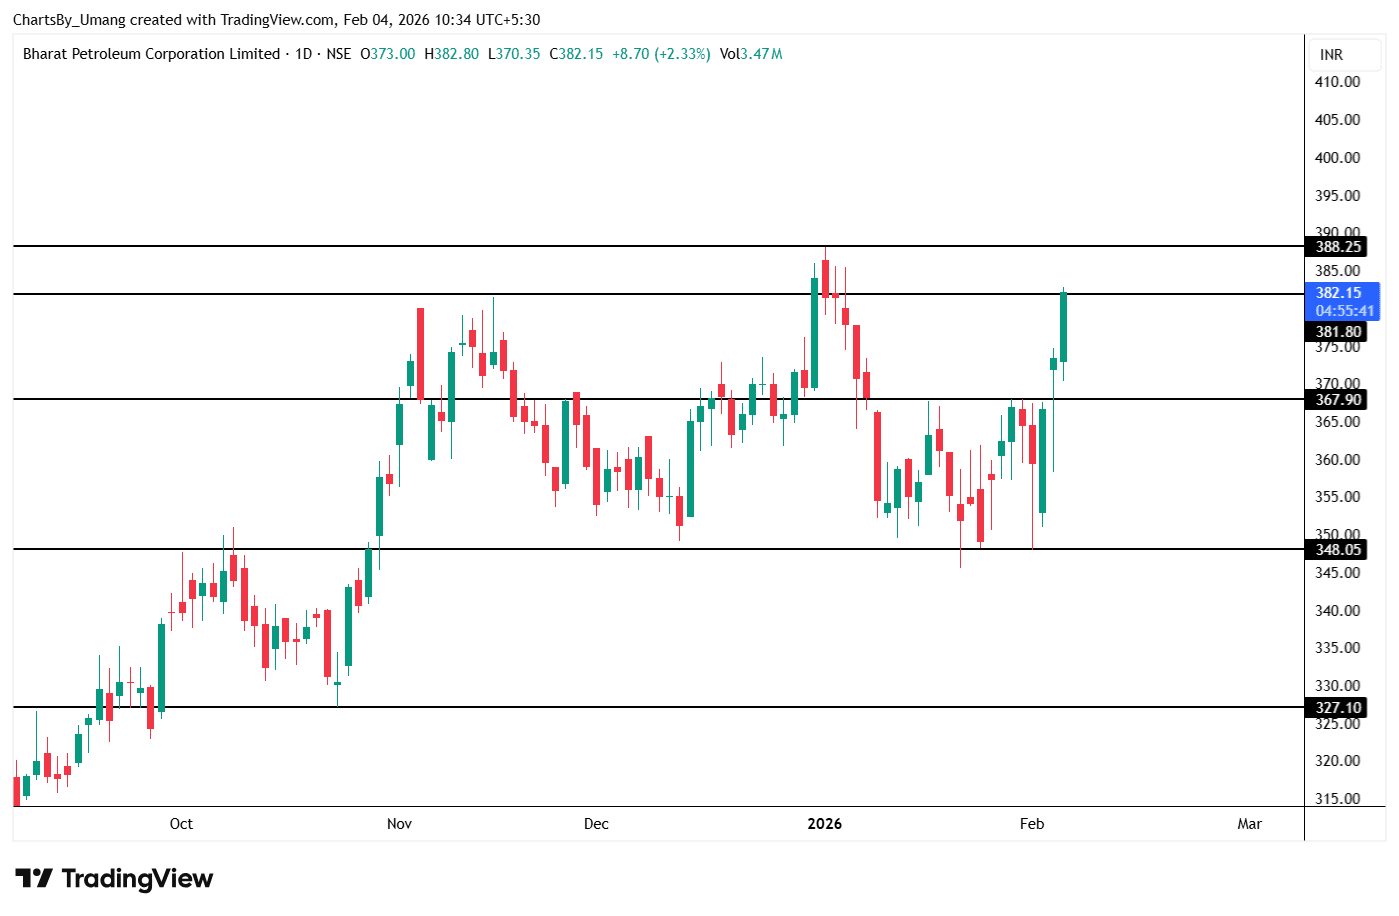Select the 348.05 horizontal line price label
The image size is (1399, 916).
coord(1337,550)
